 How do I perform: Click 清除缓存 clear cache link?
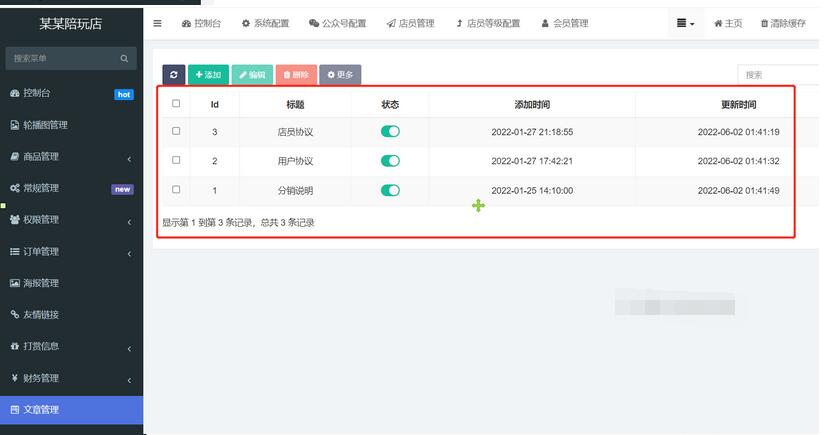pyautogui.click(x=783, y=23)
